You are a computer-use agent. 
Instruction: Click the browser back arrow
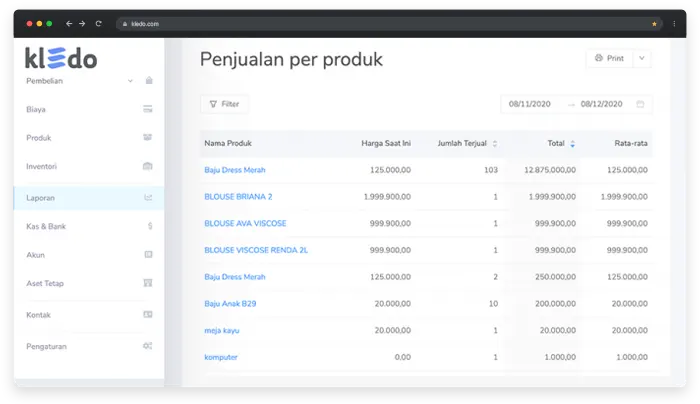tap(69, 24)
